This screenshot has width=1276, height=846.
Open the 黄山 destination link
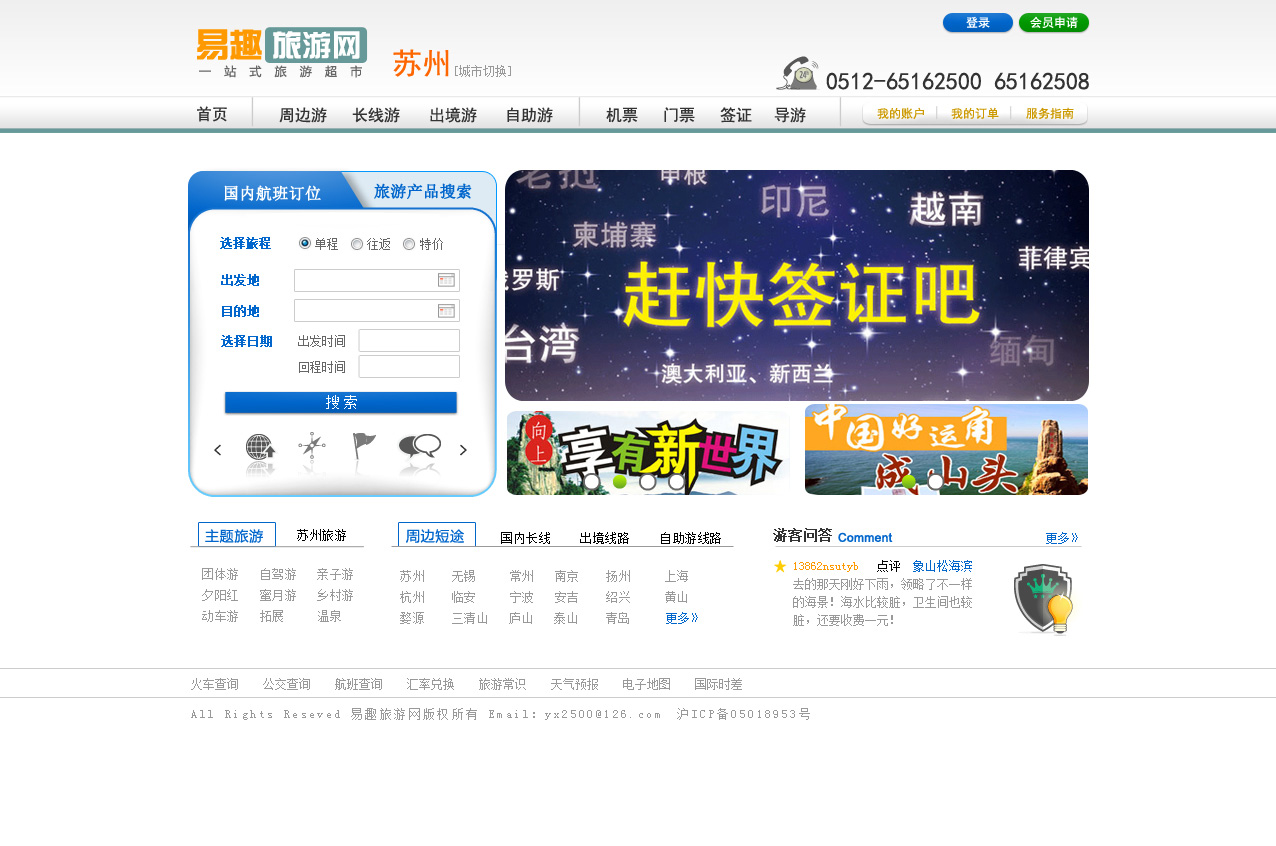[677, 598]
